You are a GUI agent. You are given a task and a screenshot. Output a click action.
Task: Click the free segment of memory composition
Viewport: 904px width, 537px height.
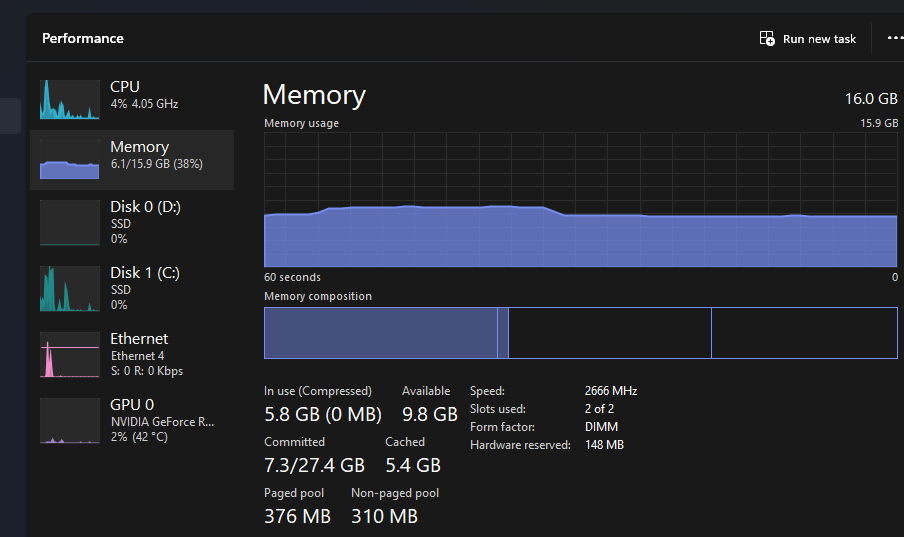(804, 333)
